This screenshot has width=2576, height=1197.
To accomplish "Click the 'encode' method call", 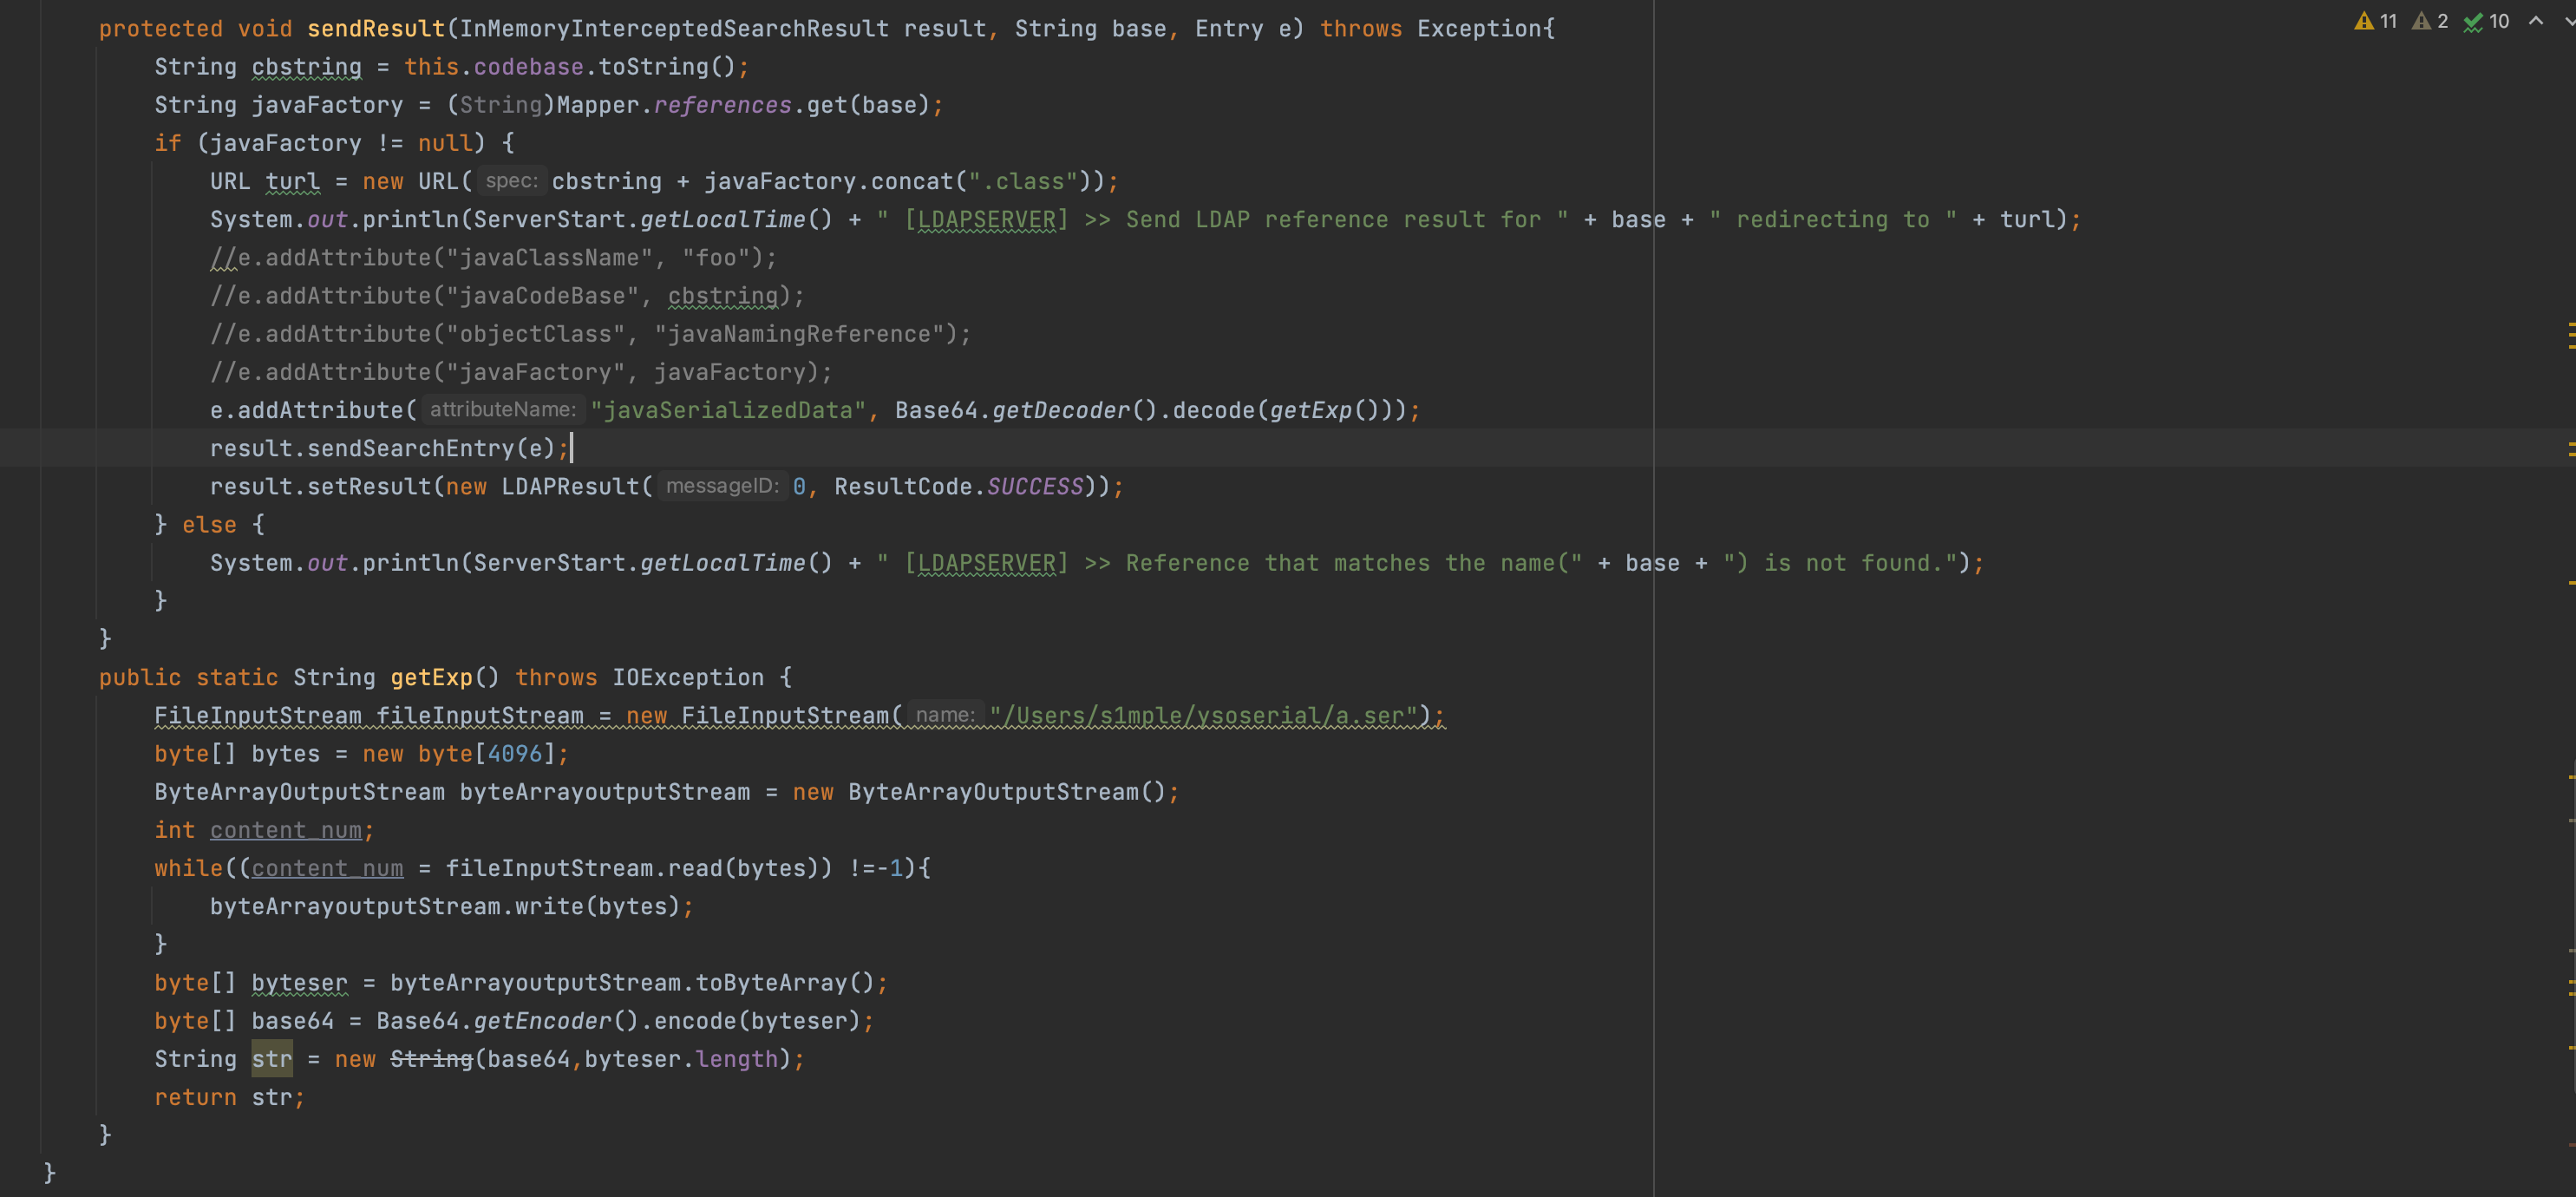I will 695,1021.
